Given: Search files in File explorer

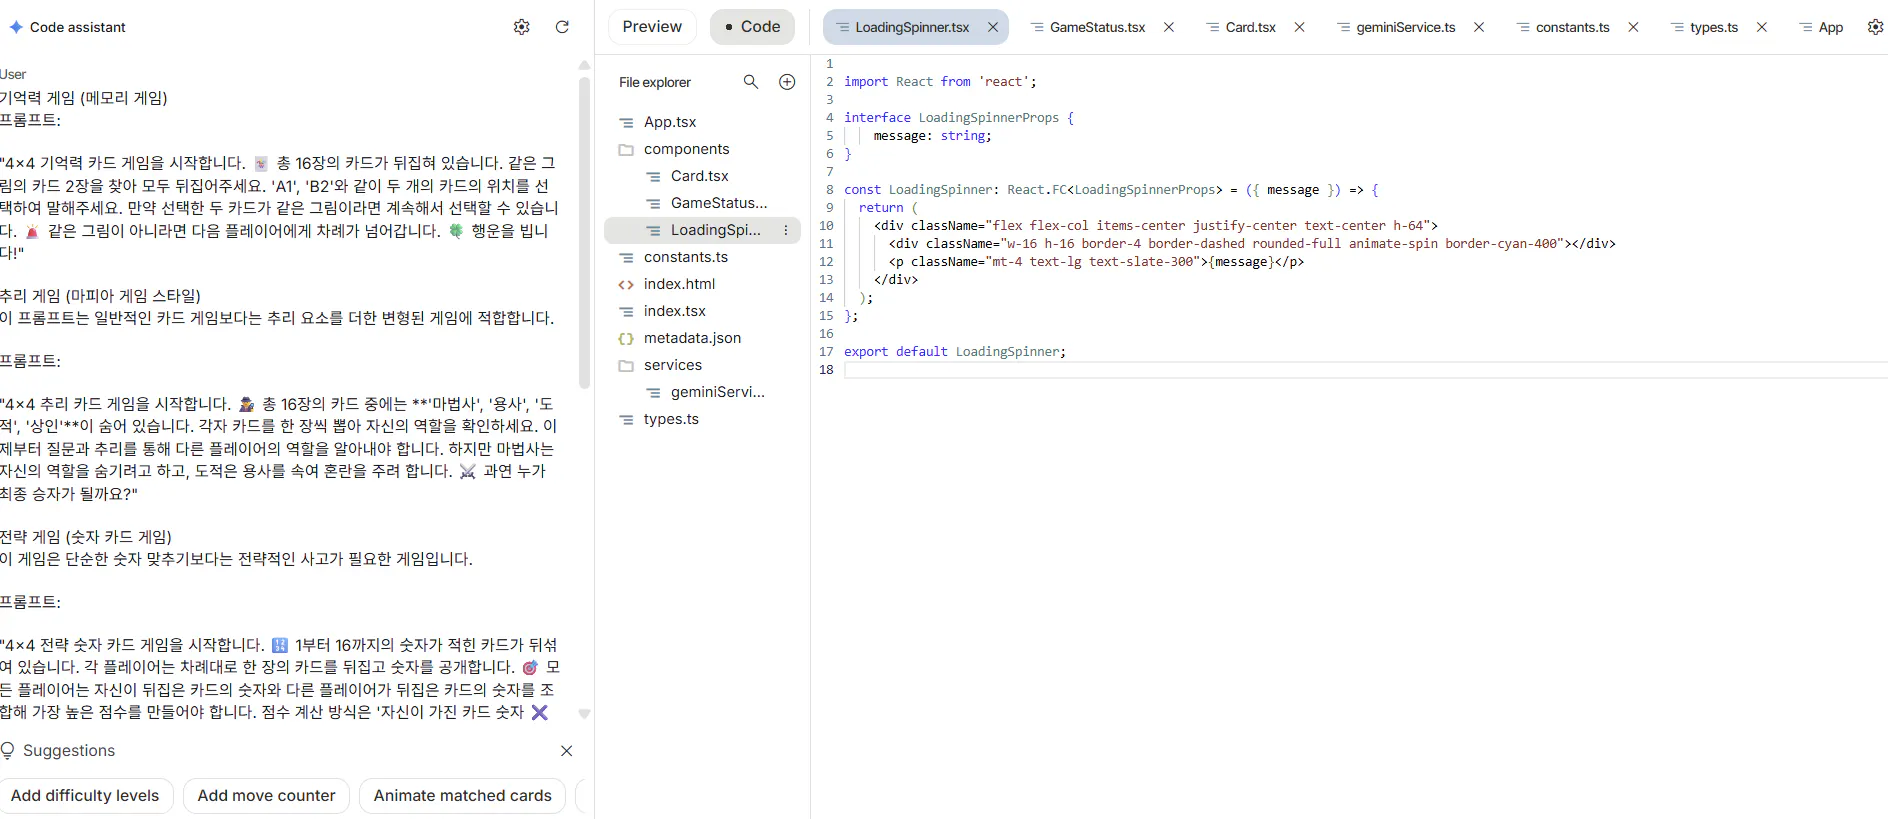Looking at the screenshot, I should pyautogui.click(x=751, y=82).
